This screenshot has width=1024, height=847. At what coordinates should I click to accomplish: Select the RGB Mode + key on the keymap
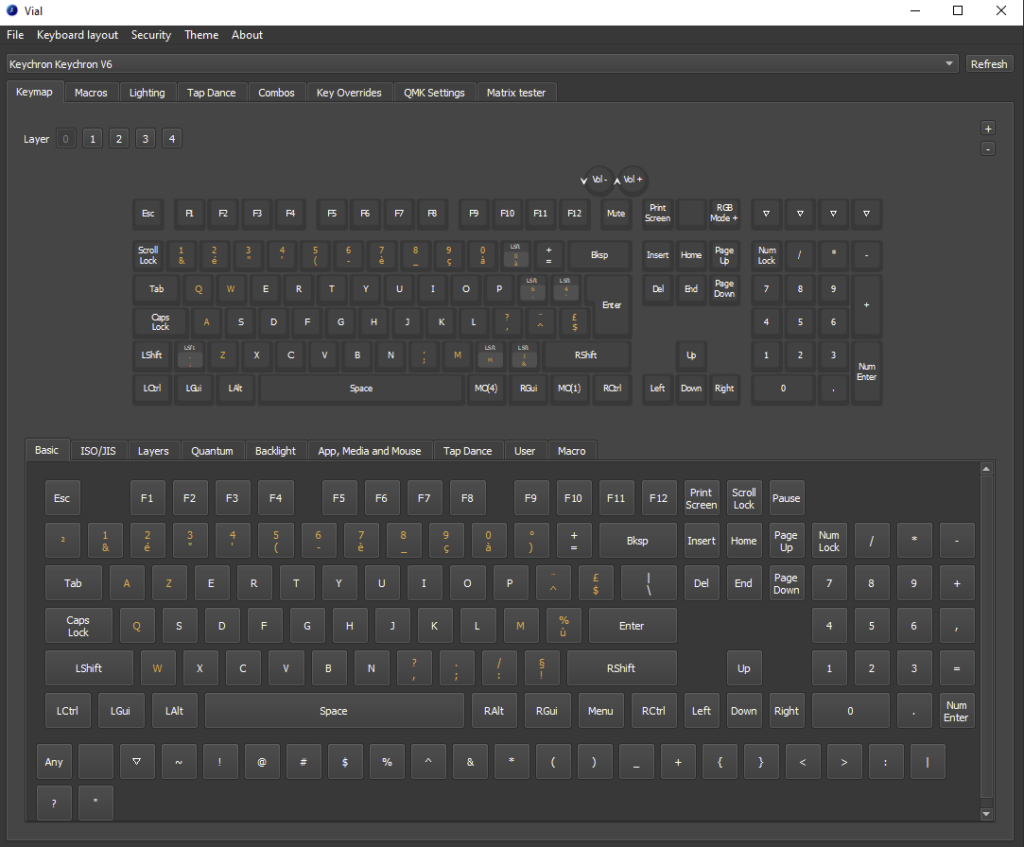pyautogui.click(x=724, y=214)
